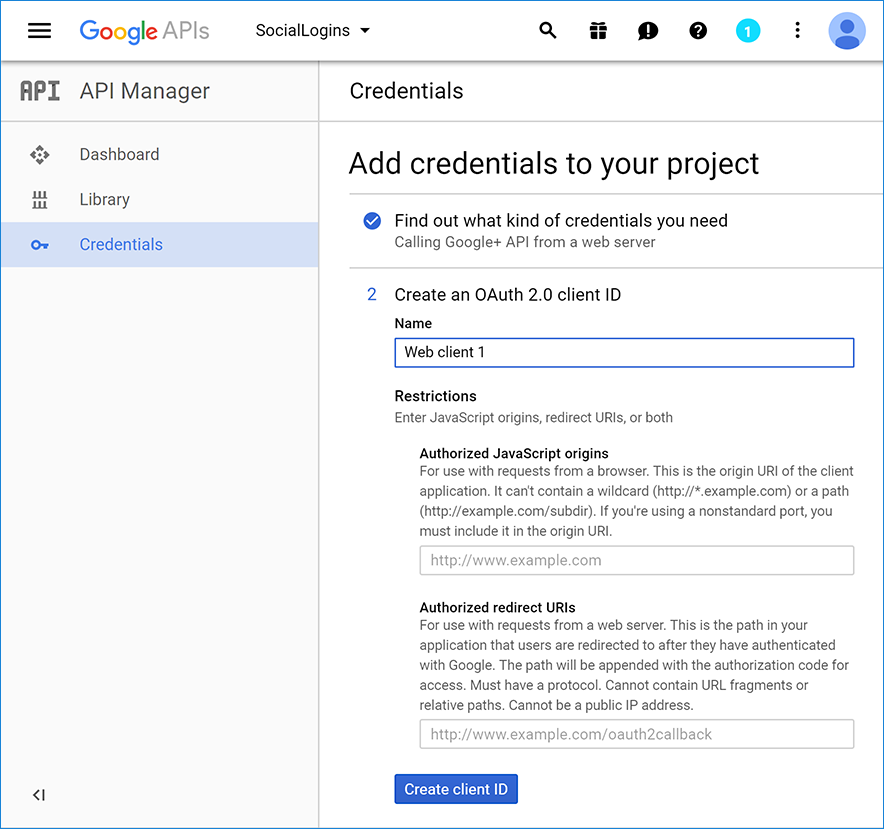Image resolution: width=884 pixels, height=829 pixels.
Task: Open the three-dot overflow menu
Action: (797, 31)
